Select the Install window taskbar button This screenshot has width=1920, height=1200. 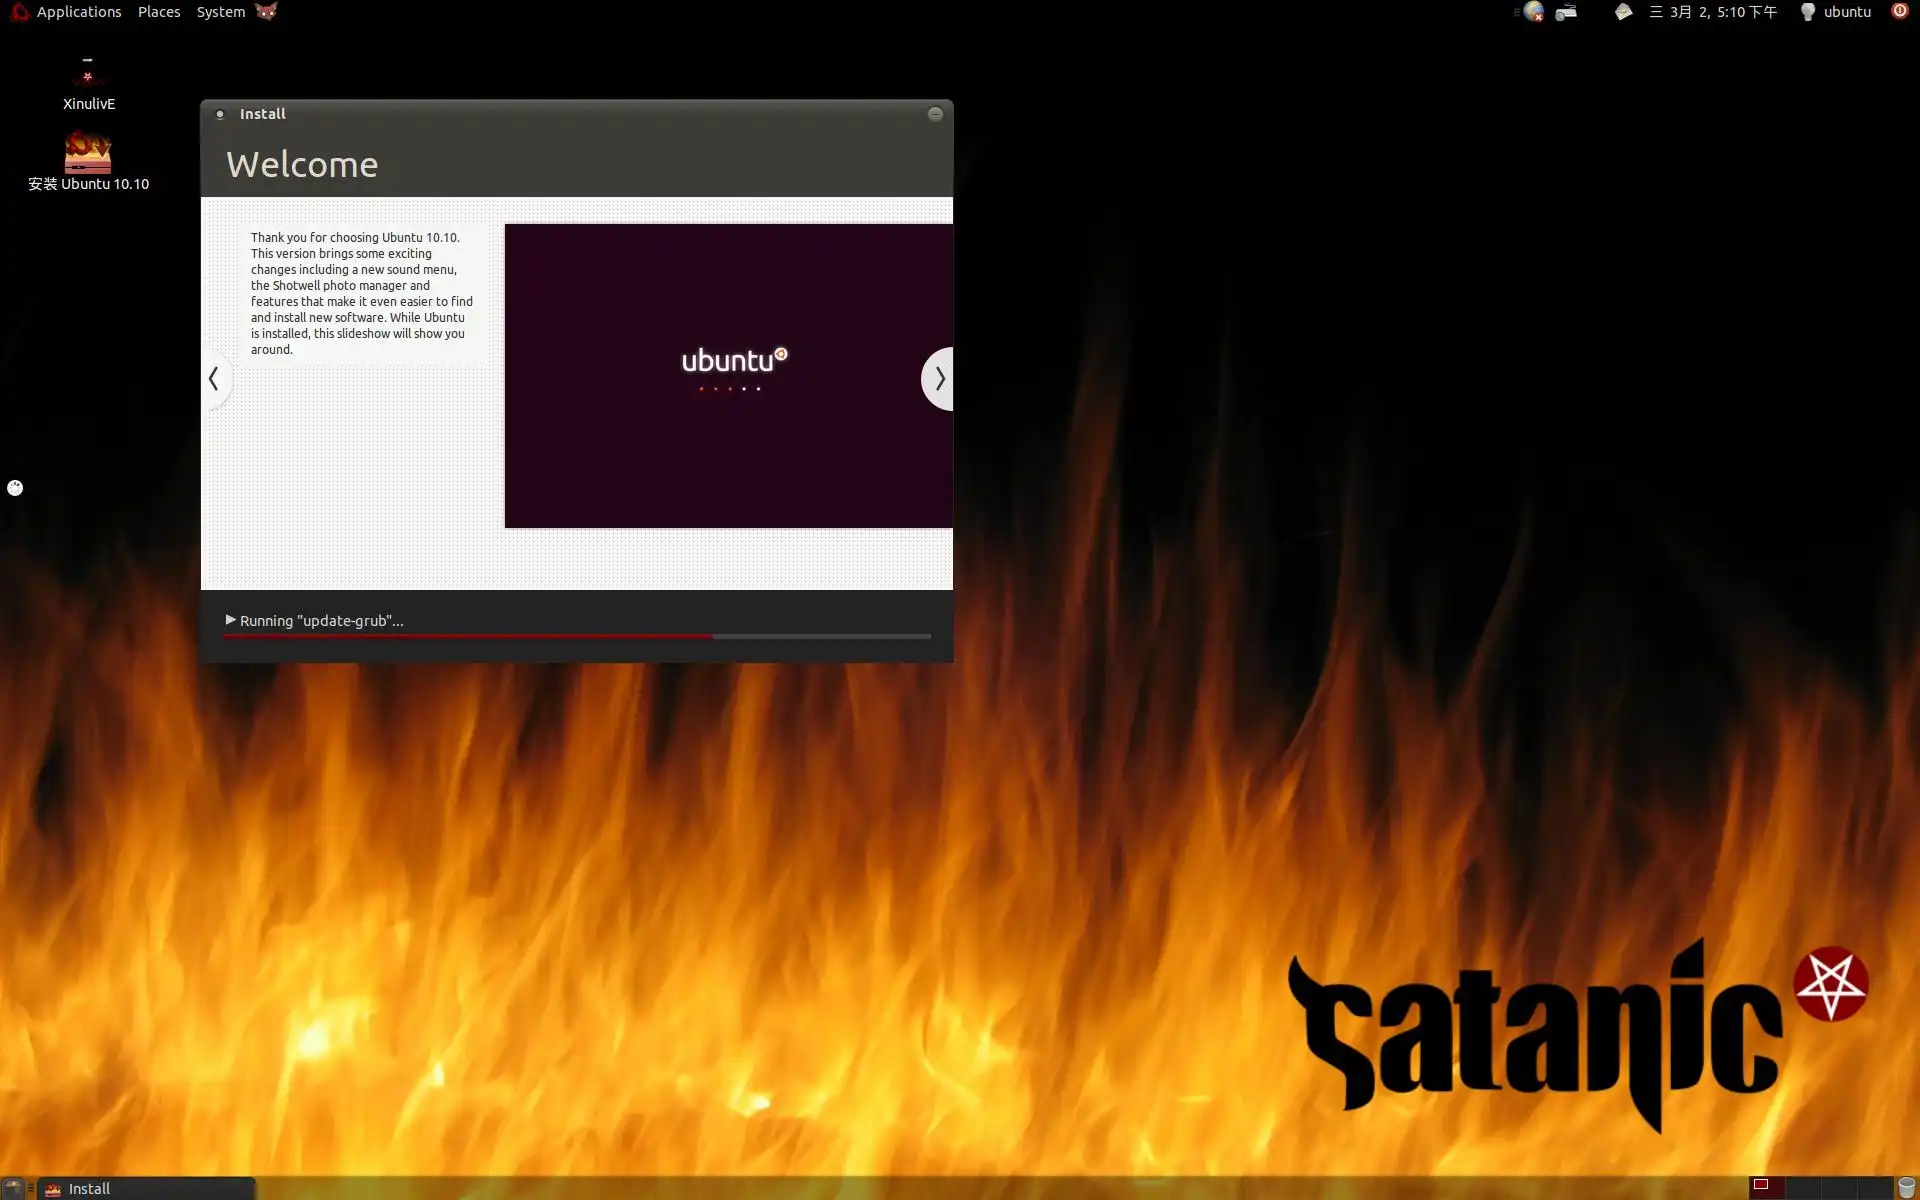(x=146, y=1188)
